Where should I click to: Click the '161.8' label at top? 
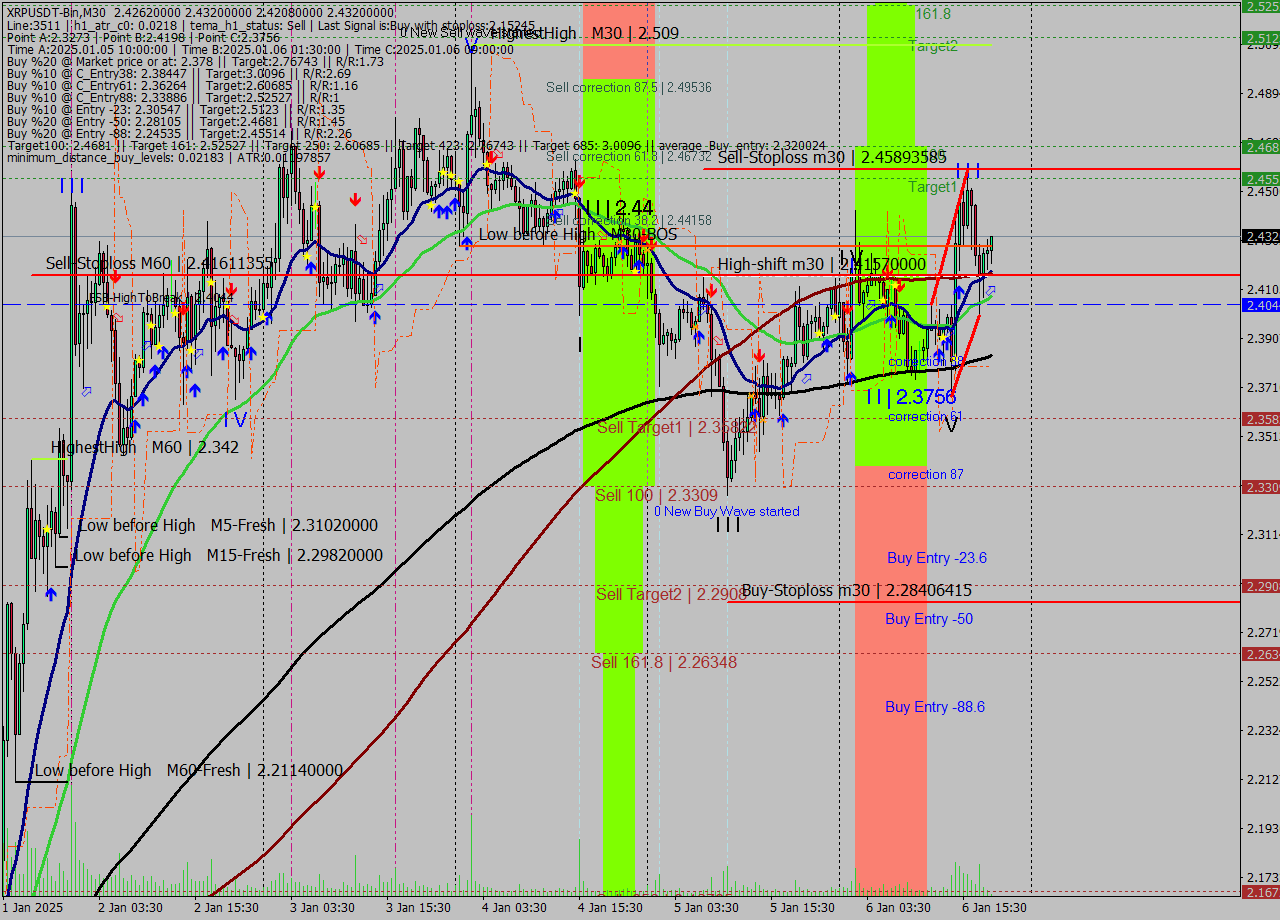[933, 14]
